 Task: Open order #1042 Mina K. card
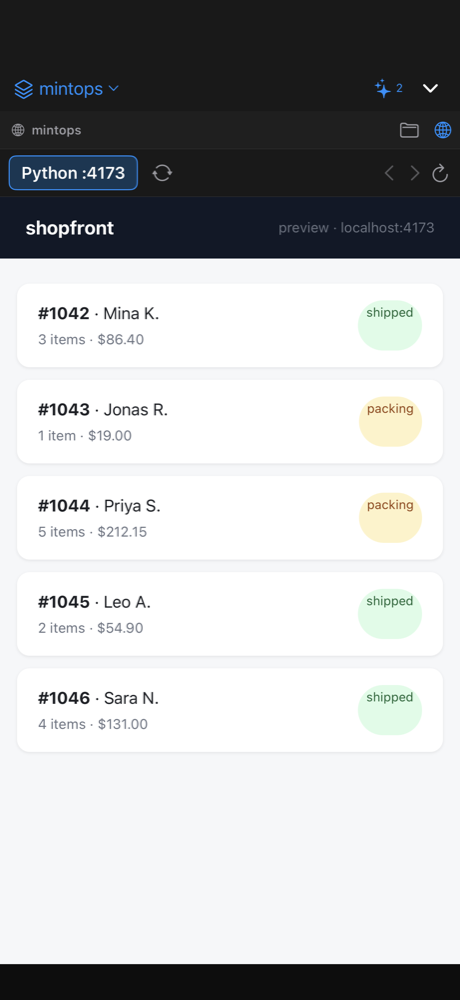pos(230,325)
